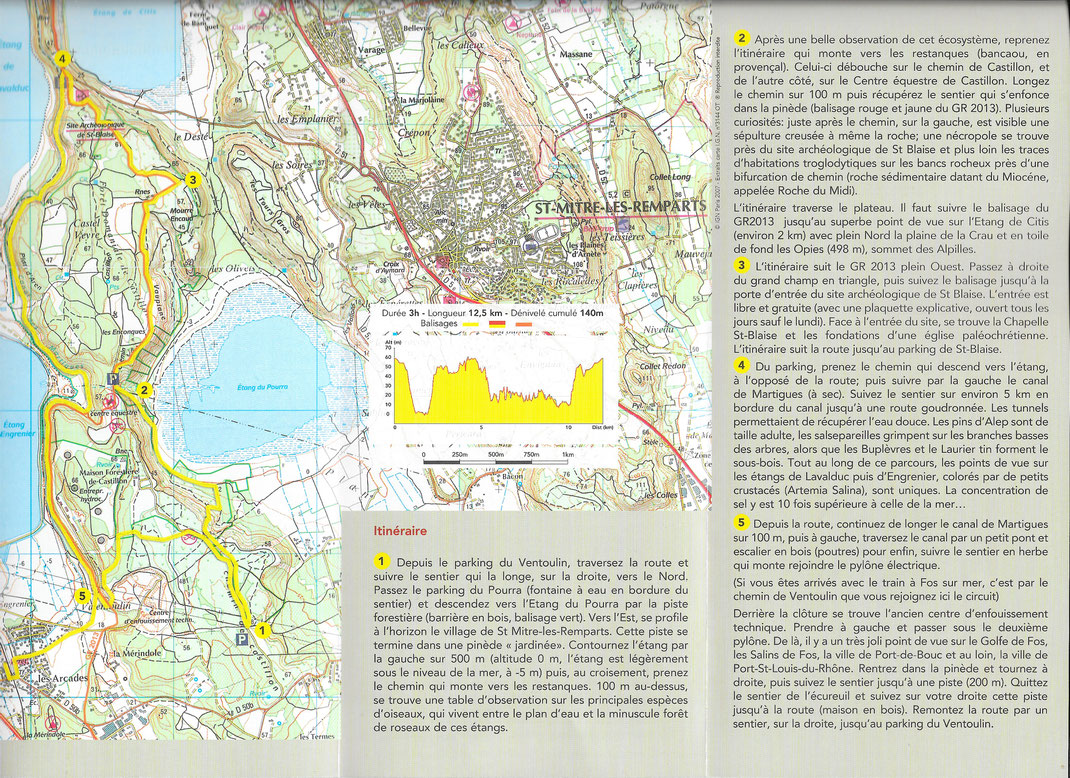The image size is (1070, 778).
Task: Click the 'les Soires' map label
Action: click(292, 165)
